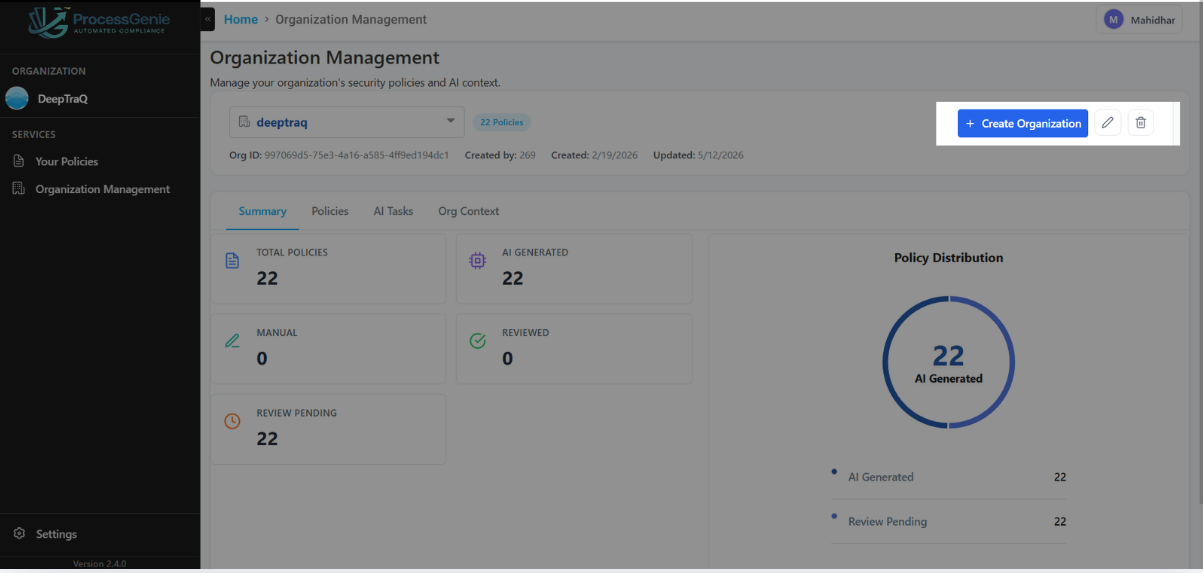Click the Policy Distribution title
The image size is (1203, 573).
click(948, 257)
